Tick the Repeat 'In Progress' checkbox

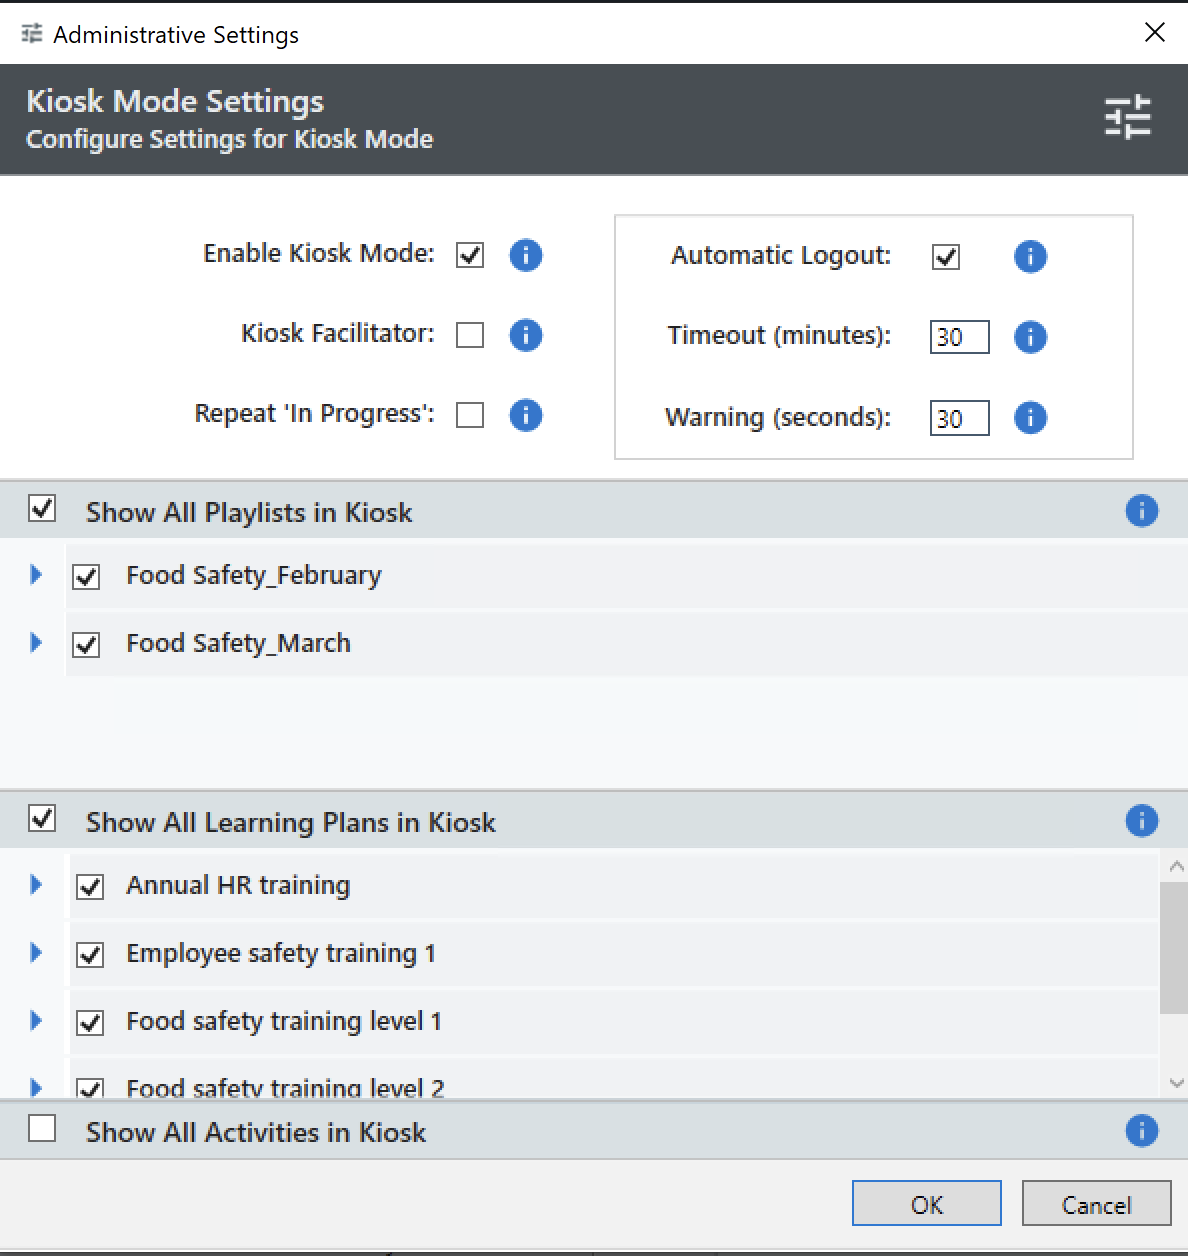tap(470, 415)
